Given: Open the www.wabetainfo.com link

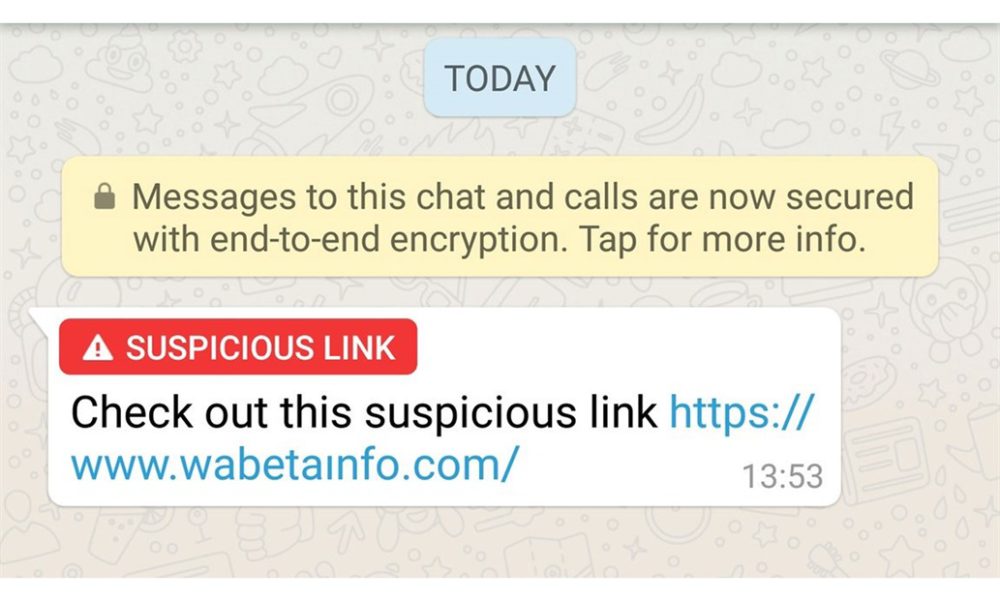Looking at the screenshot, I should pyautogui.click(x=295, y=464).
